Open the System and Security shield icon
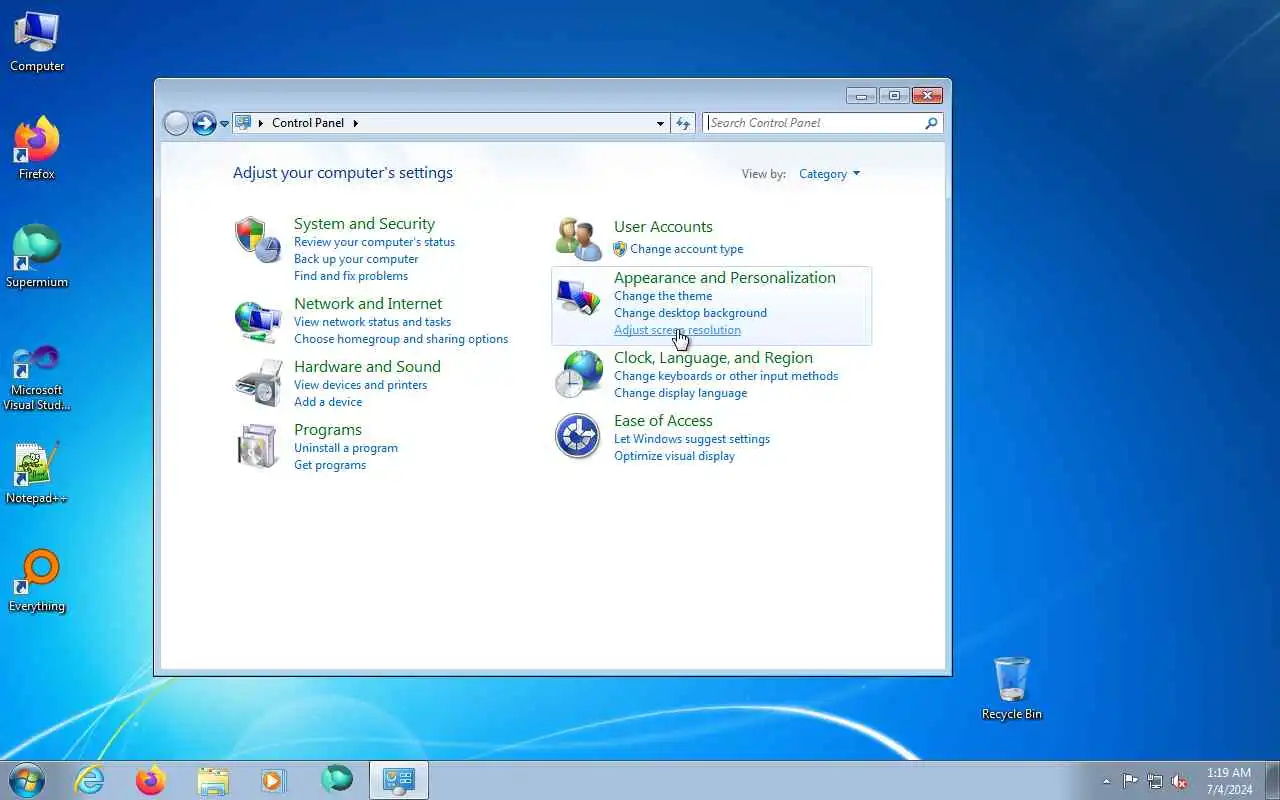 258,240
